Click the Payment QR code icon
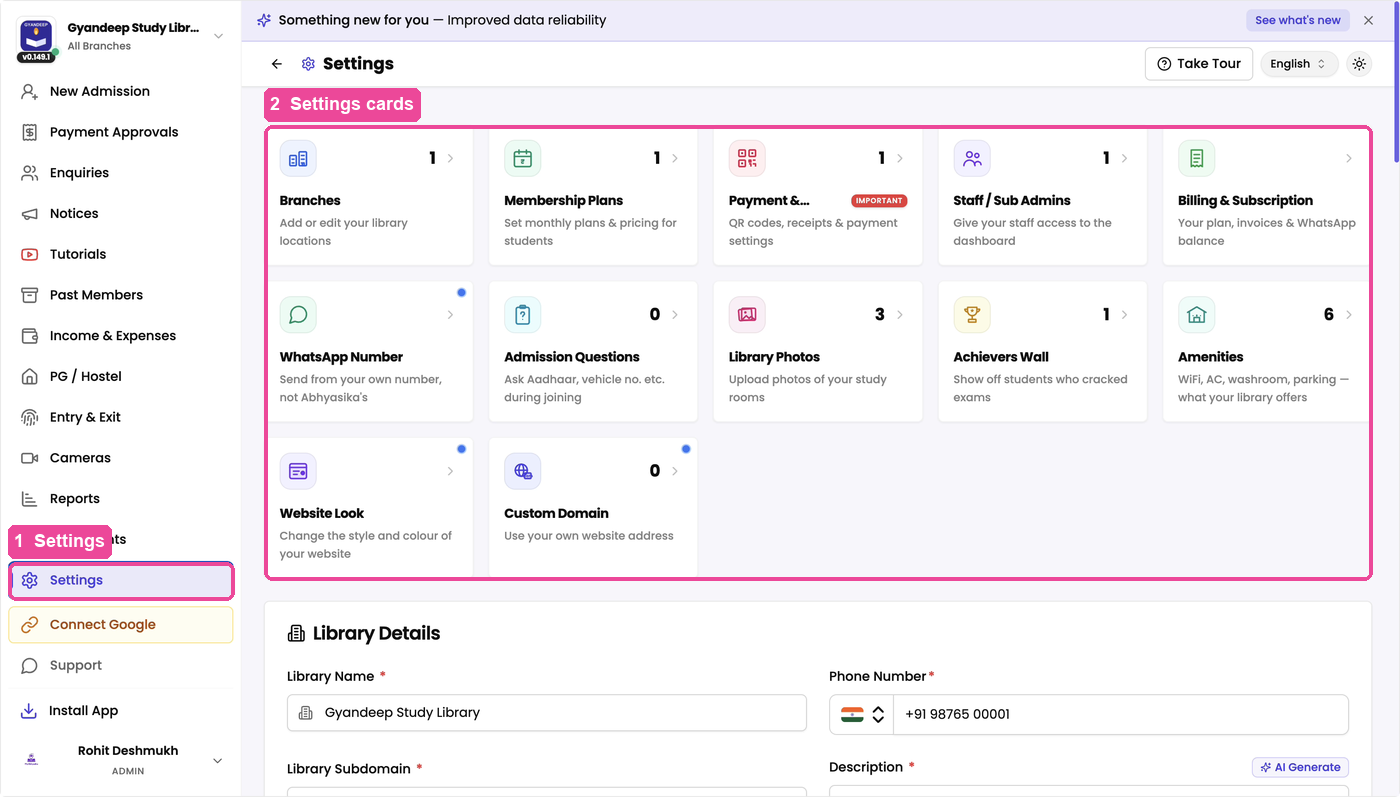Screen dimensions: 1400x797 [x=747, y=158]
